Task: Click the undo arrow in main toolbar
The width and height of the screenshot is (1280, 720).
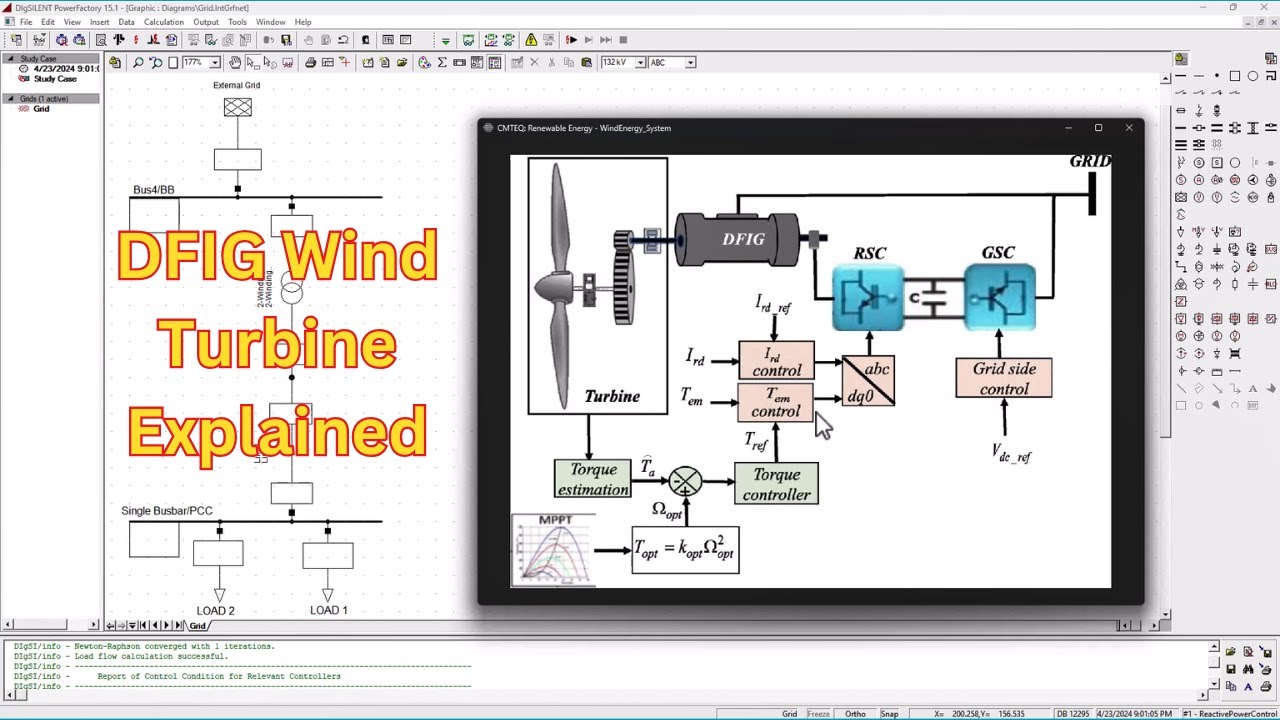Action: 343,40
